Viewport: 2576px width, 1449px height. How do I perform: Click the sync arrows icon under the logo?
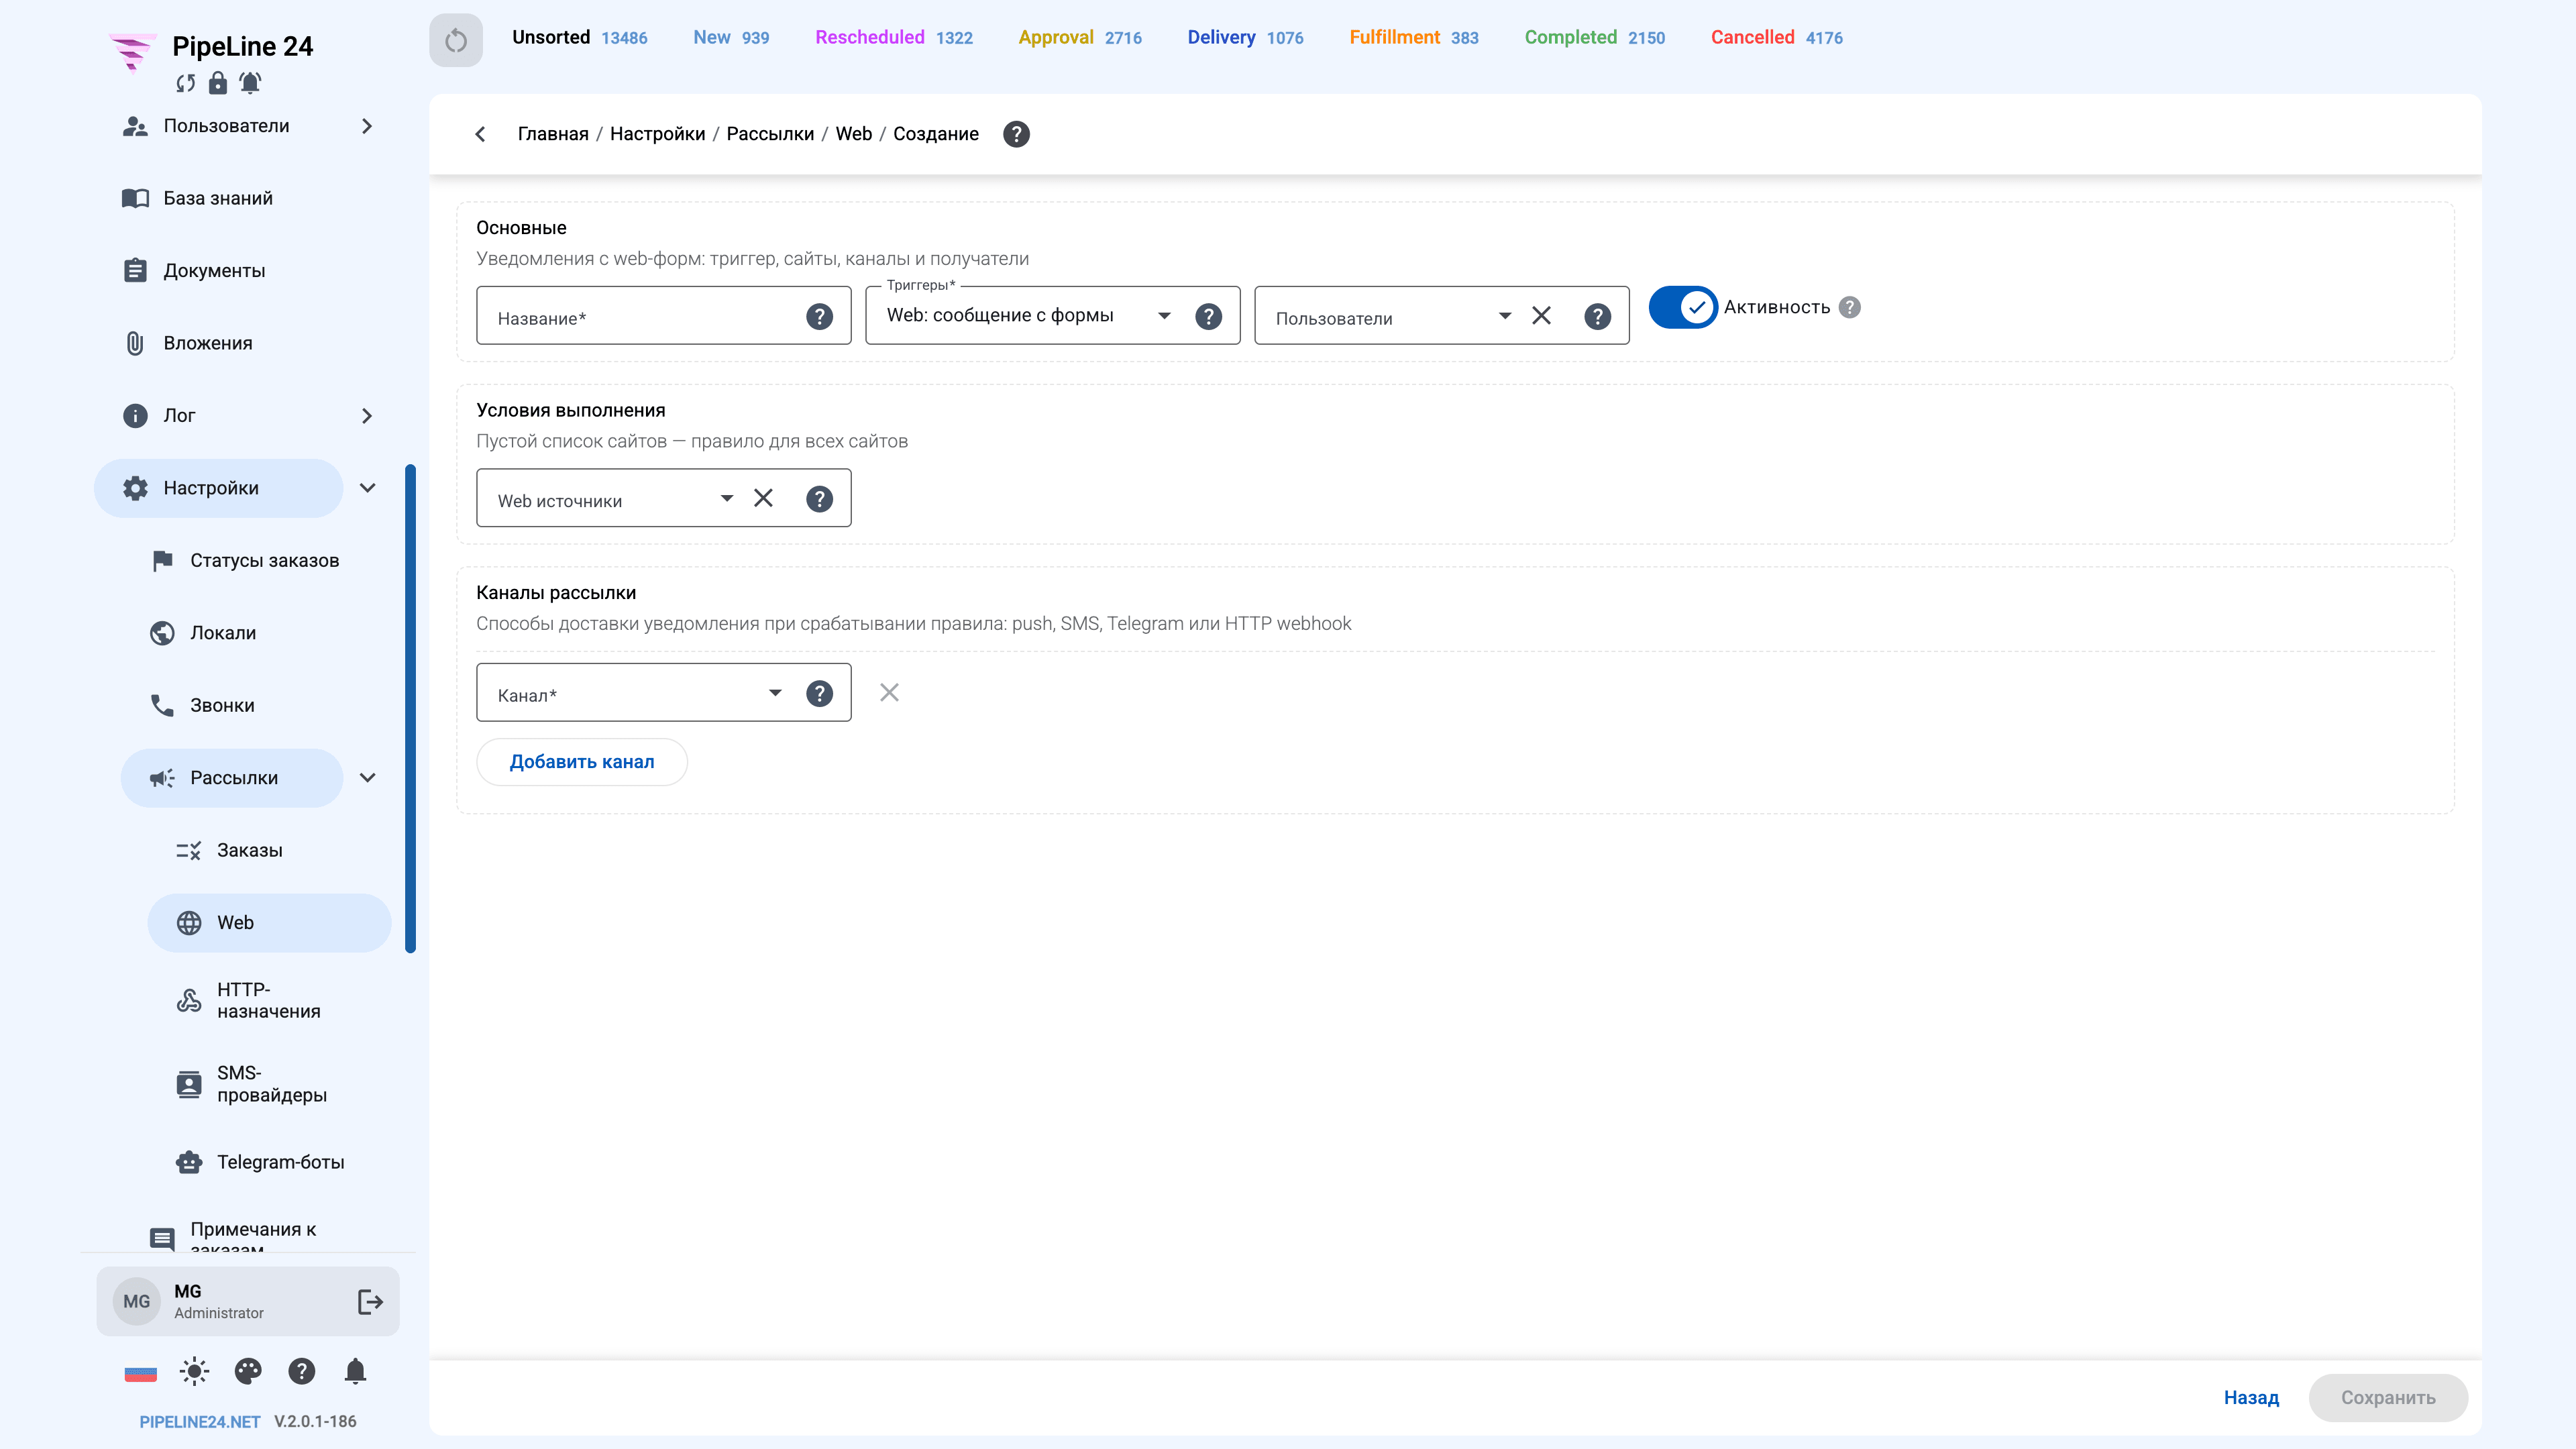tap(185, 83)
